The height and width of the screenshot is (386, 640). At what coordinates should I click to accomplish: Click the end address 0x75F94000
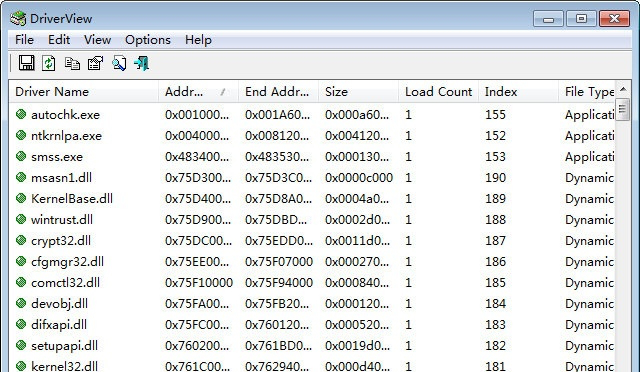[x=279, y=283]
